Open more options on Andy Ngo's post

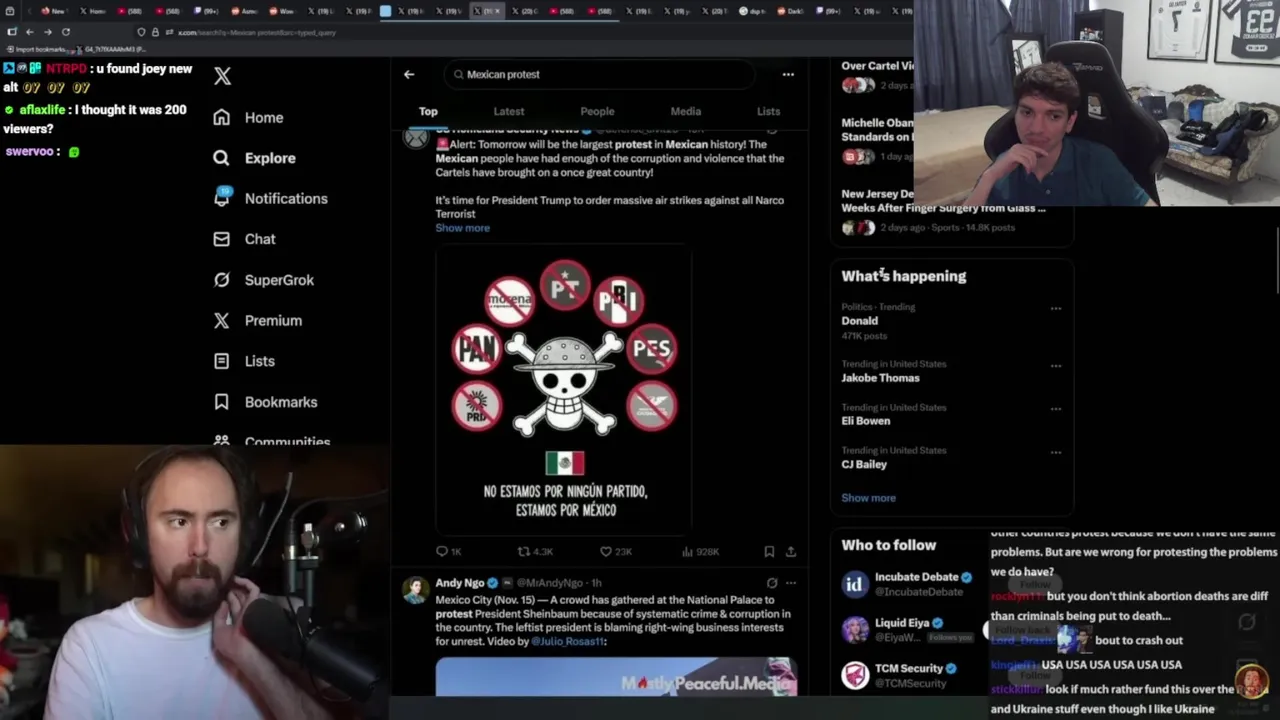(790, 583)
